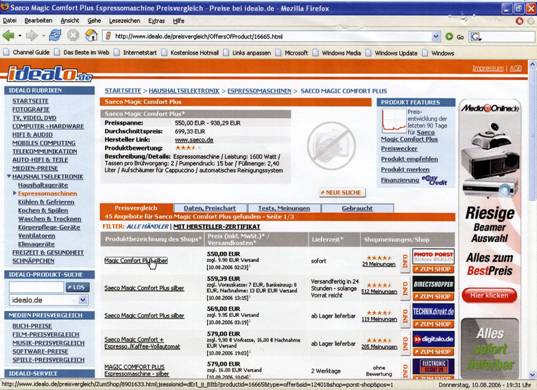Click the NEUE SUCHE button

(x=342, y=192)
